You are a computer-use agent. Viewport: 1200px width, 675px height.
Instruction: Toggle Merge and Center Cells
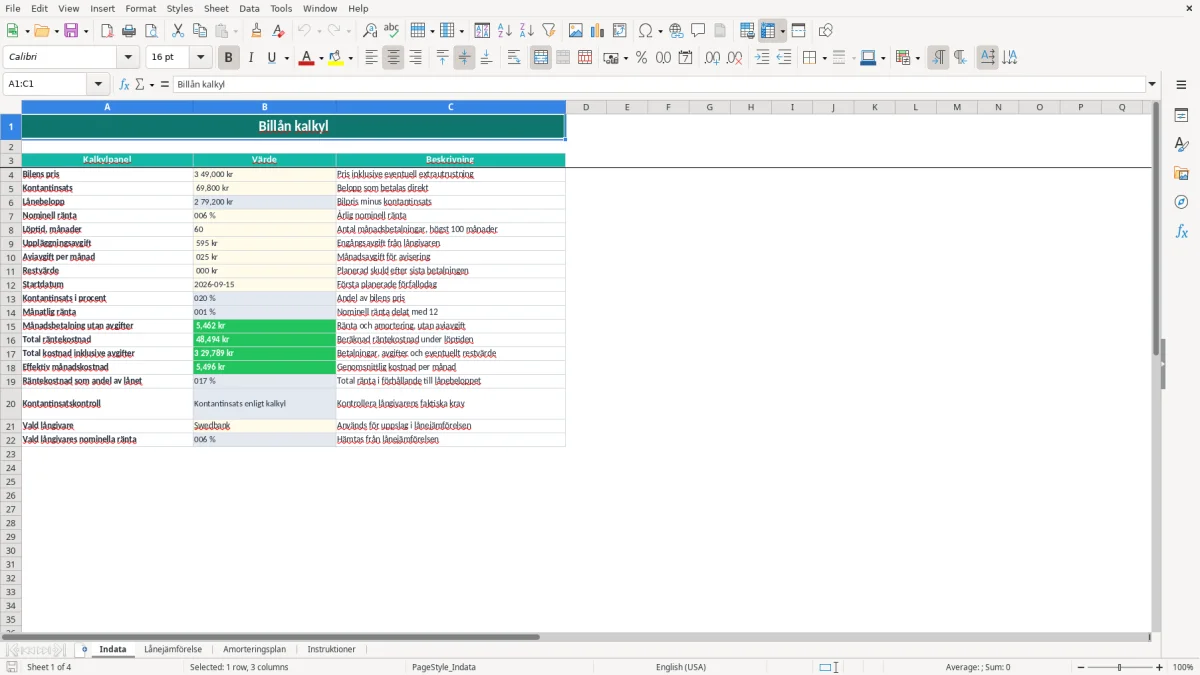(x=541, y=58)
